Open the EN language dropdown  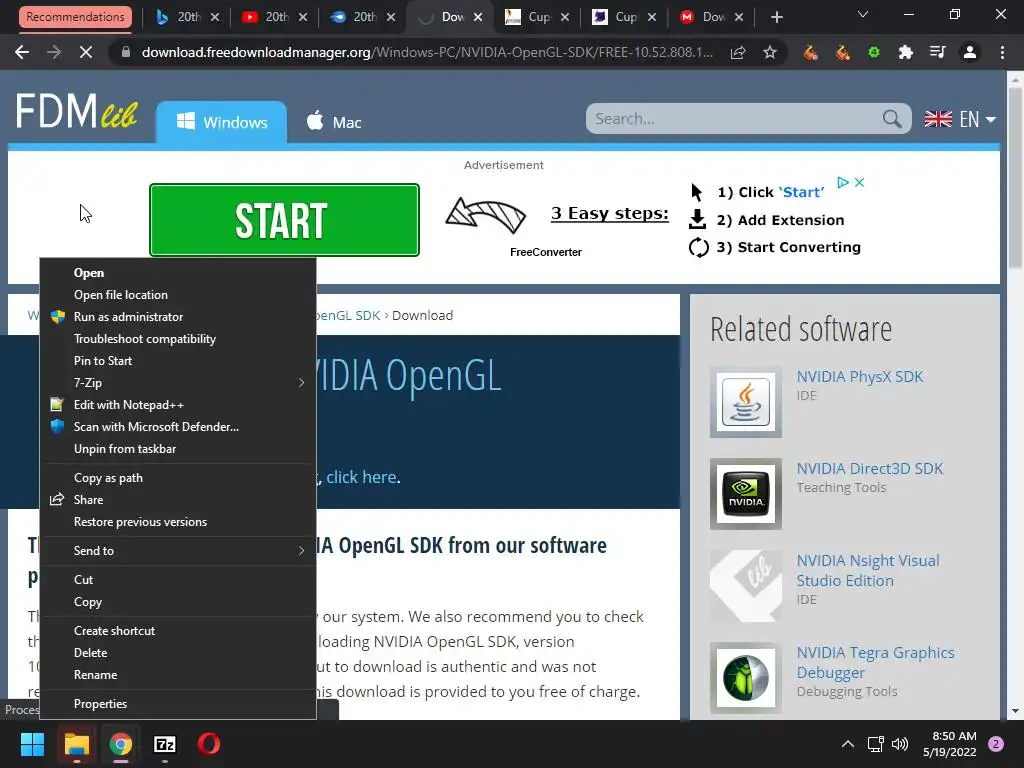point(960,119)
